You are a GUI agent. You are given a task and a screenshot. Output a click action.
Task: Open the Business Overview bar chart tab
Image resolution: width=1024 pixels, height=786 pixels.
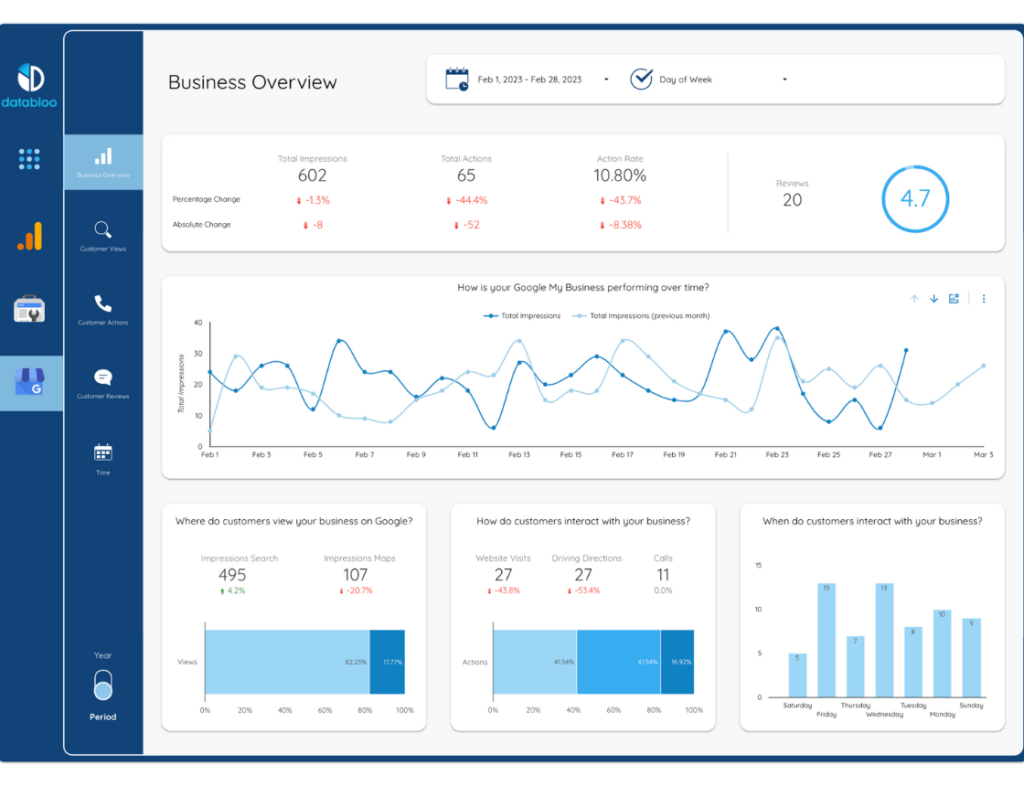(103, 163)
